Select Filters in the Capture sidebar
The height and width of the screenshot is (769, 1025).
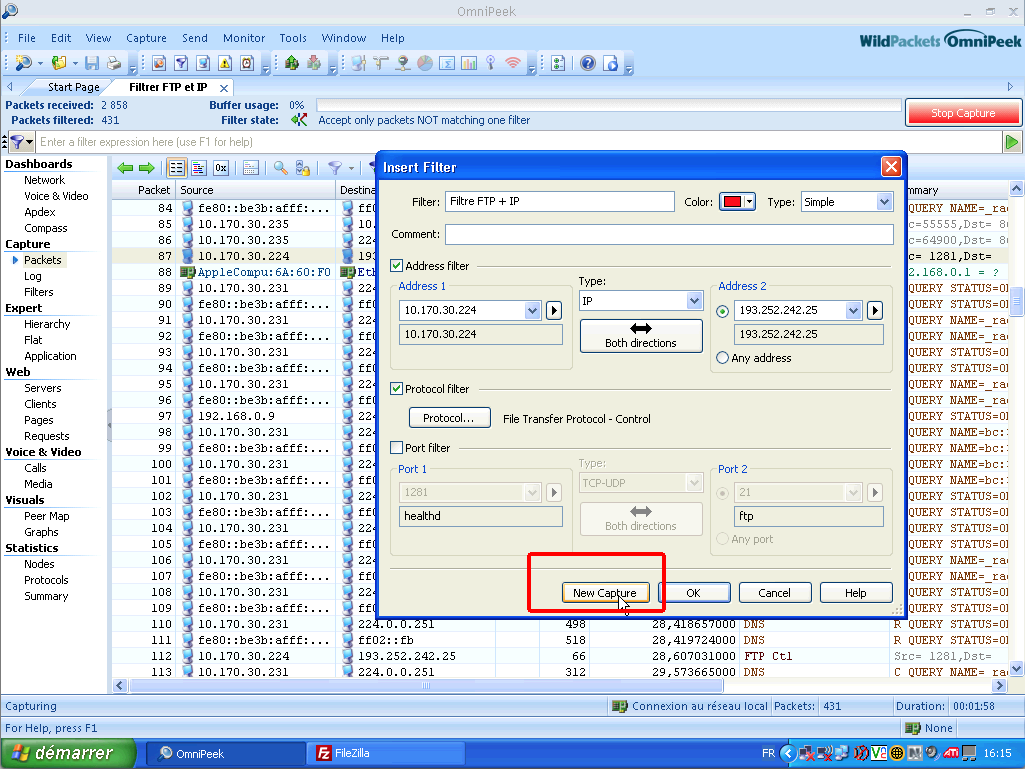tap(39, 292)
